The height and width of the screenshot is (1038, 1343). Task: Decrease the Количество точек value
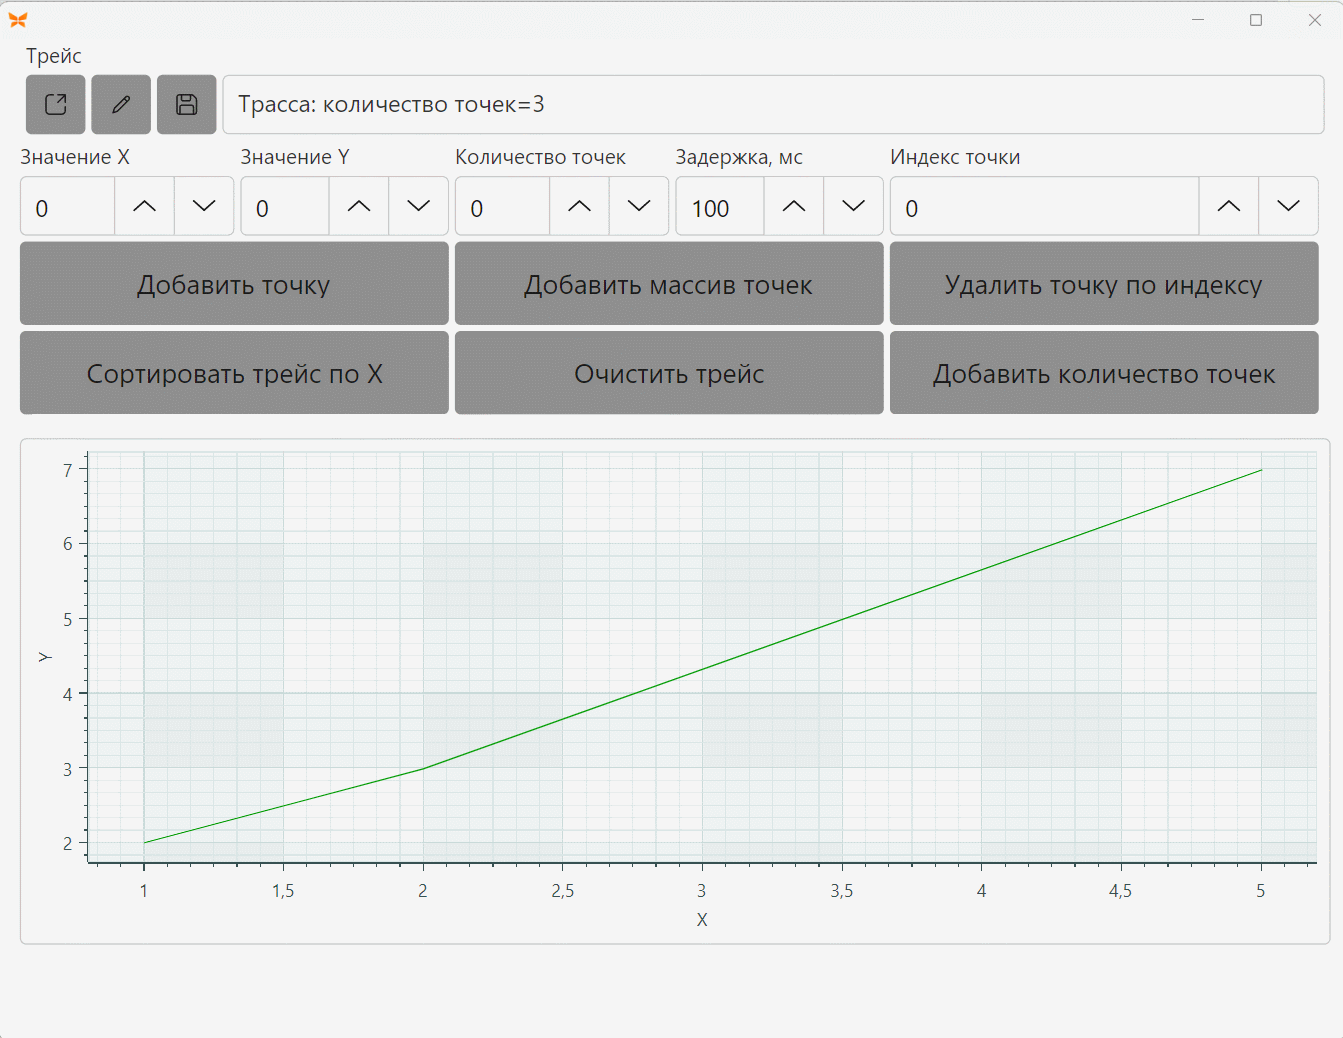[639, 206]
